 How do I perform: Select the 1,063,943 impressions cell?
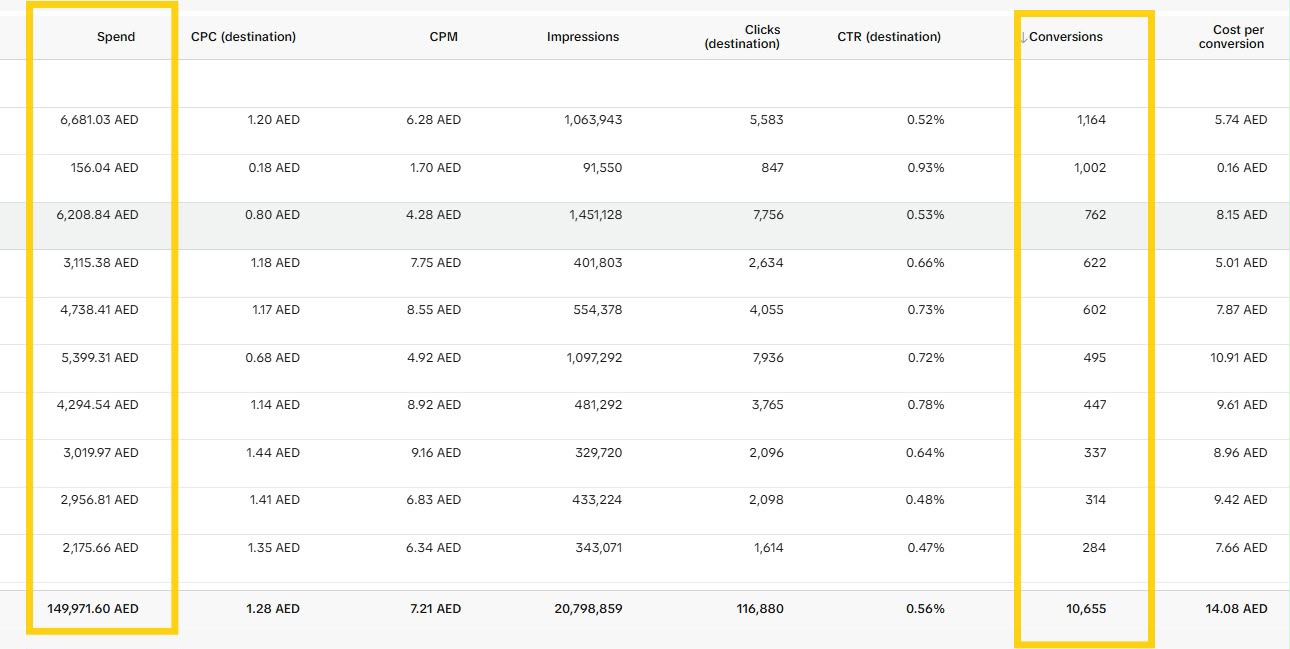pos(594,120)
